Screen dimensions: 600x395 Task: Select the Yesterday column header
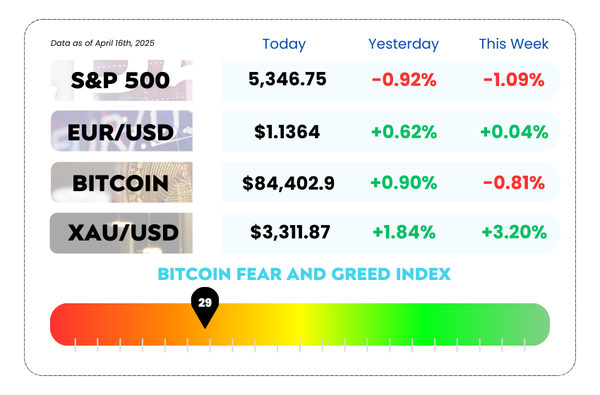tap(403, 44)
